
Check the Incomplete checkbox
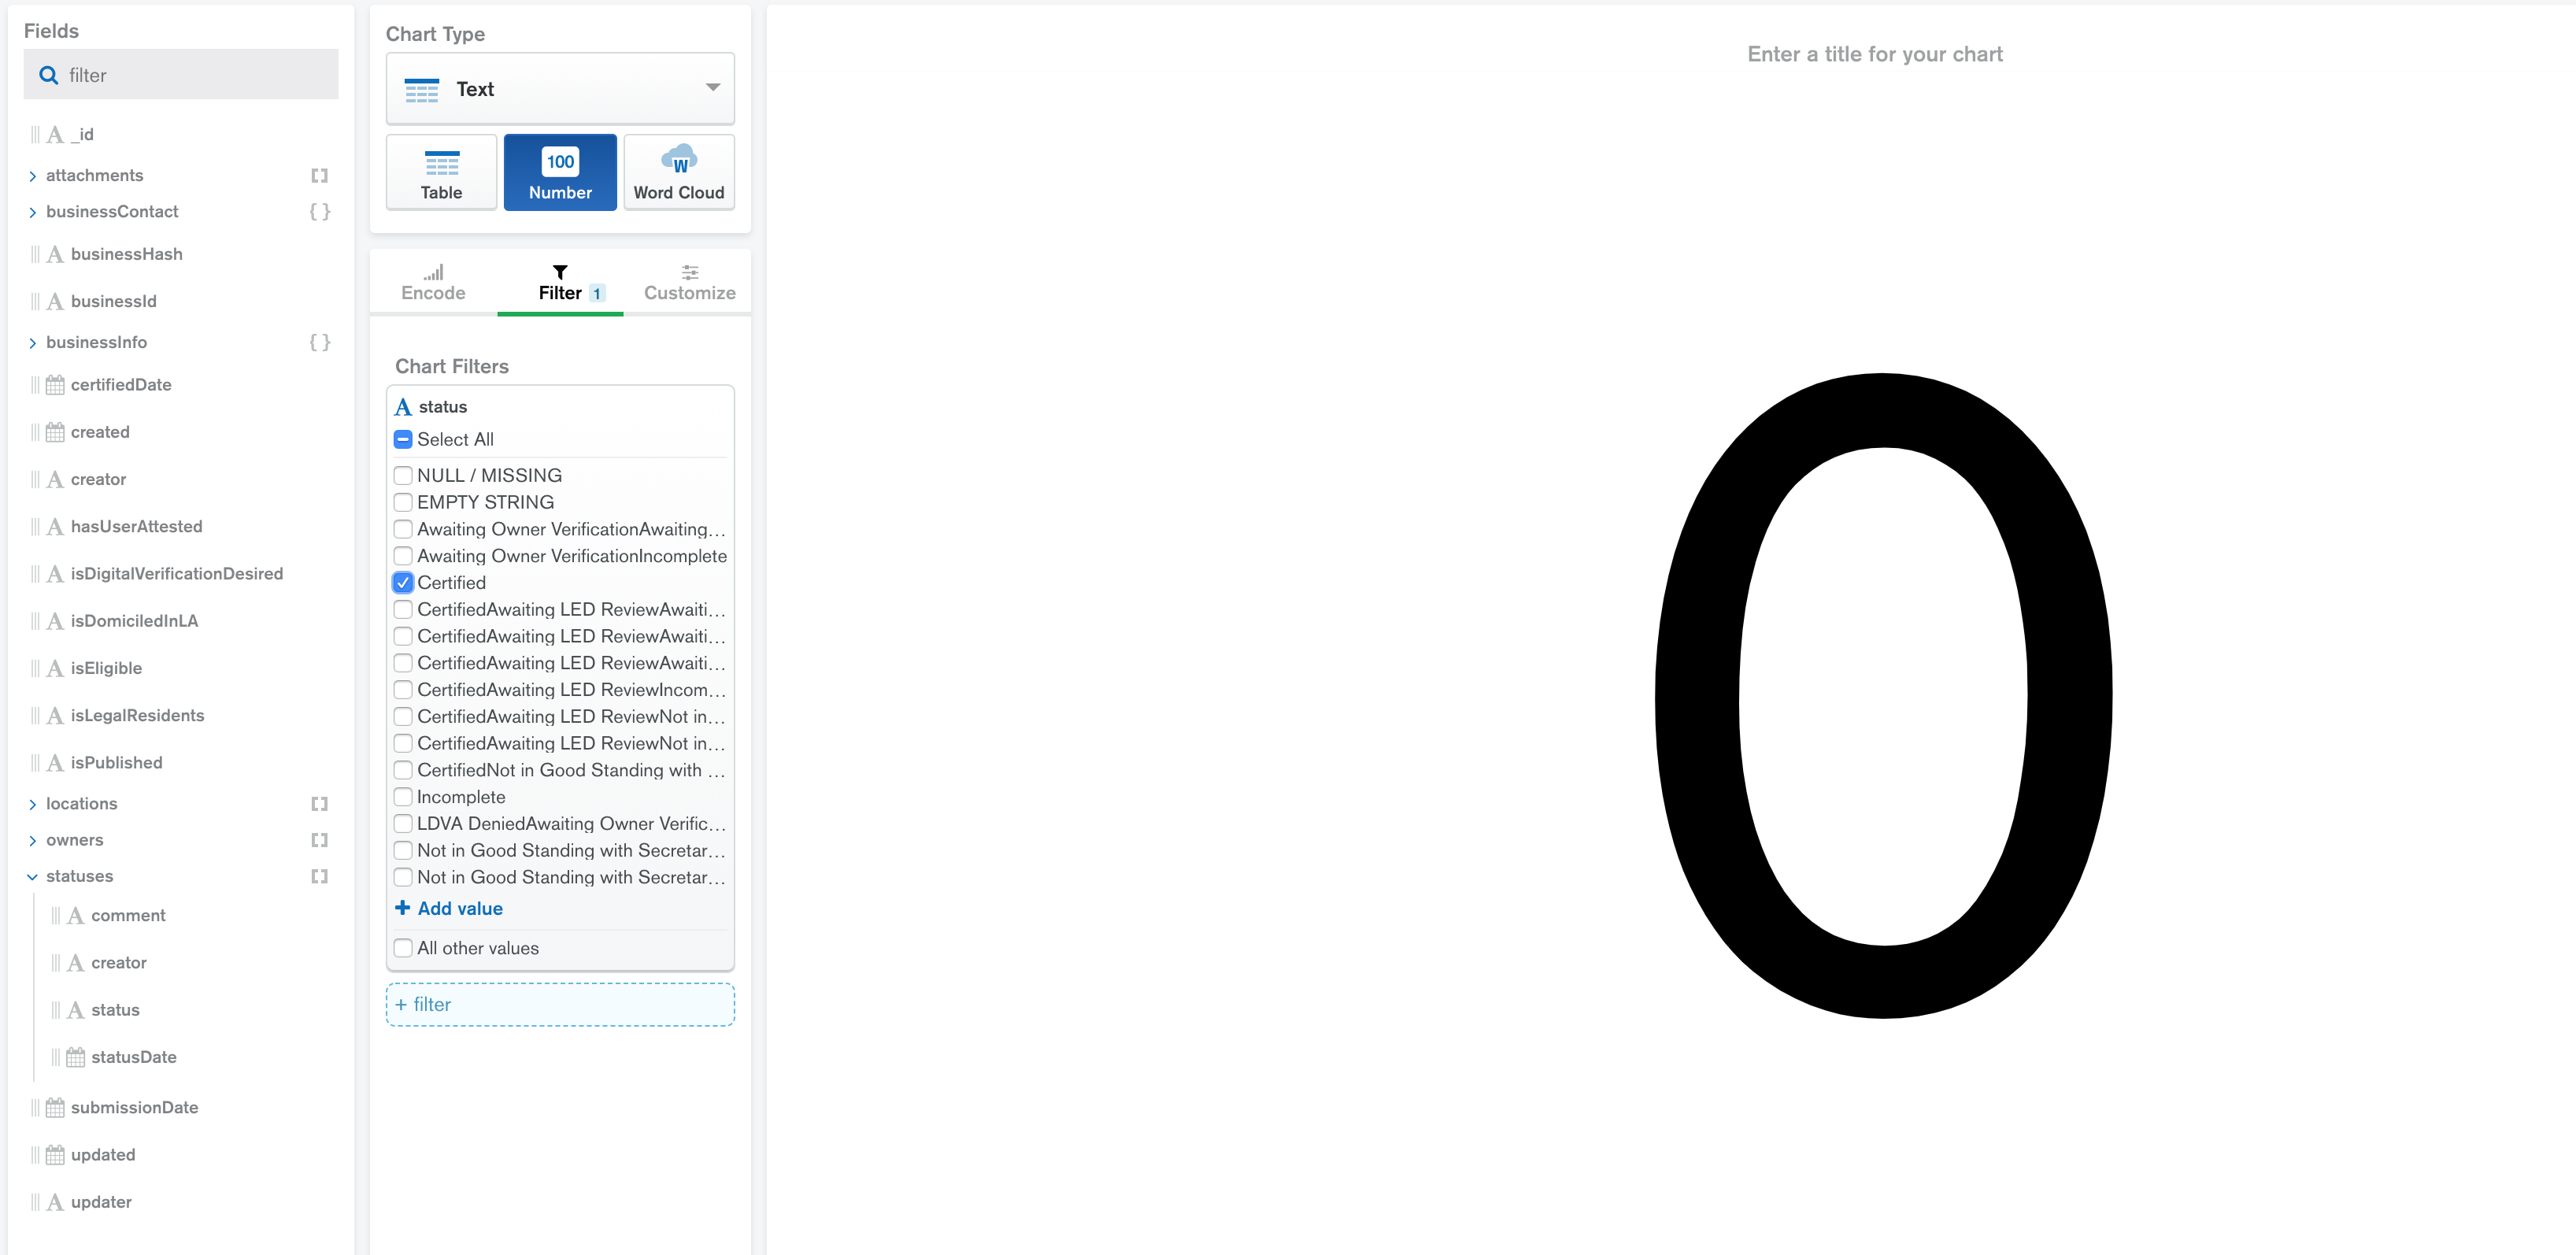[x=403, y=797]
